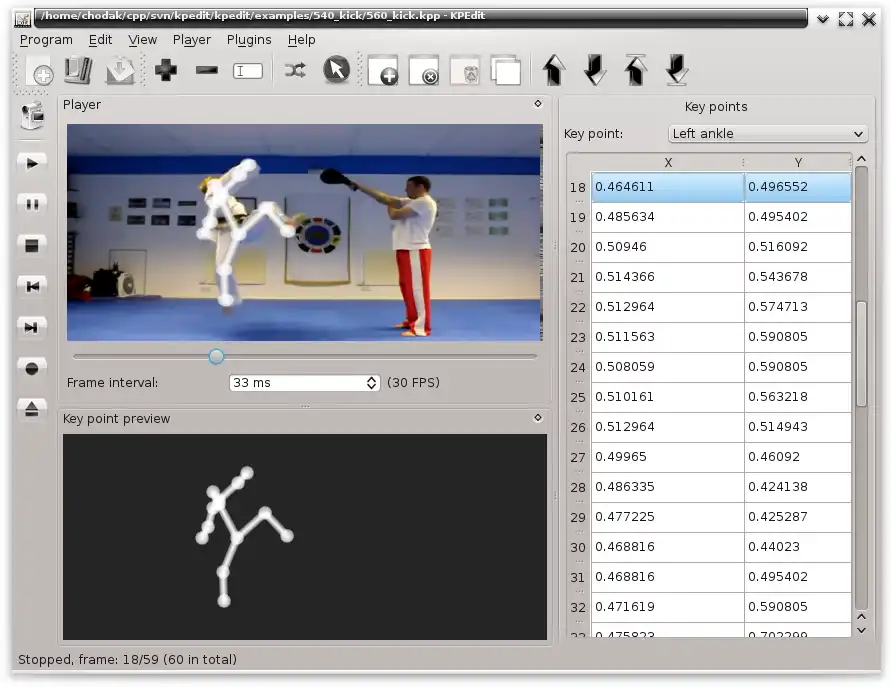This screenshot has height=687, width=891.
Task: Click the plus icon in the top toolbar
Action: pos(166,71)
